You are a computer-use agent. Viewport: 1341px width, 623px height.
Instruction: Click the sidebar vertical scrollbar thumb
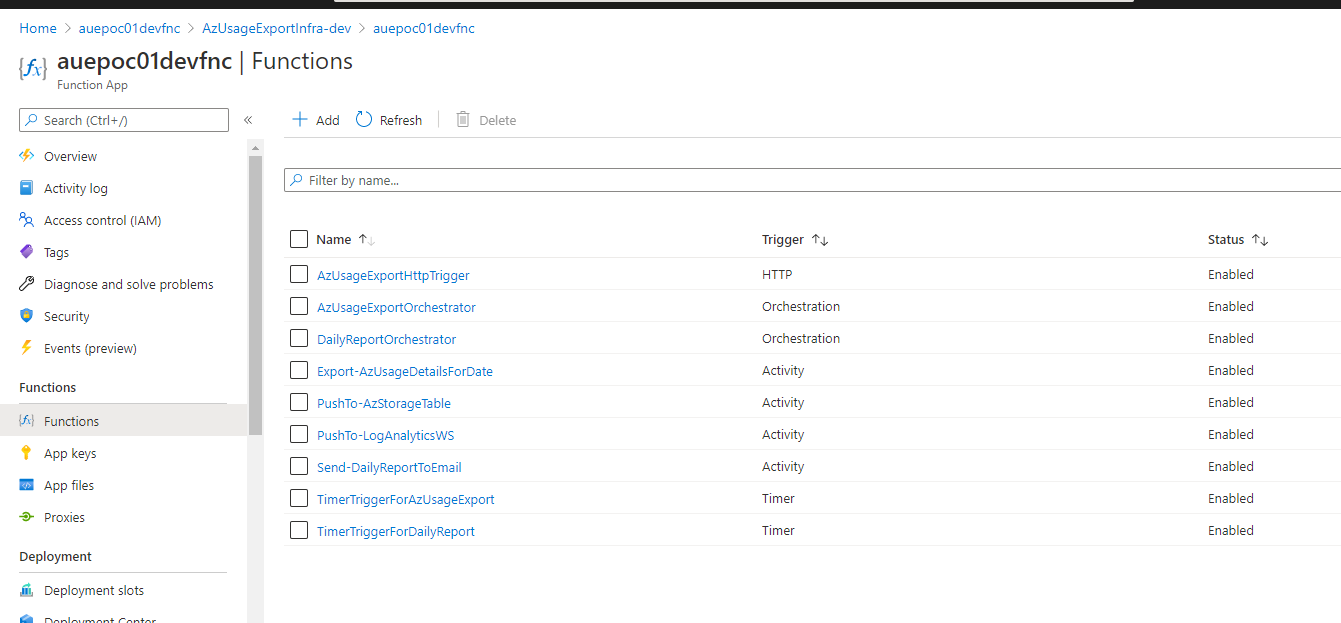click(256, 295)
